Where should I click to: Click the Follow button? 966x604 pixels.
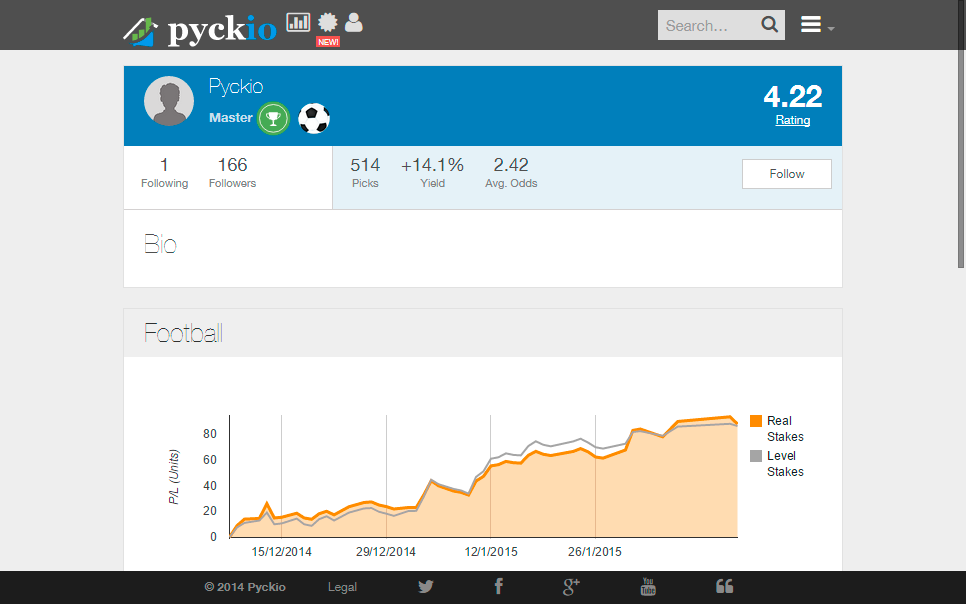pyautogui.click(x=787, y=174)
